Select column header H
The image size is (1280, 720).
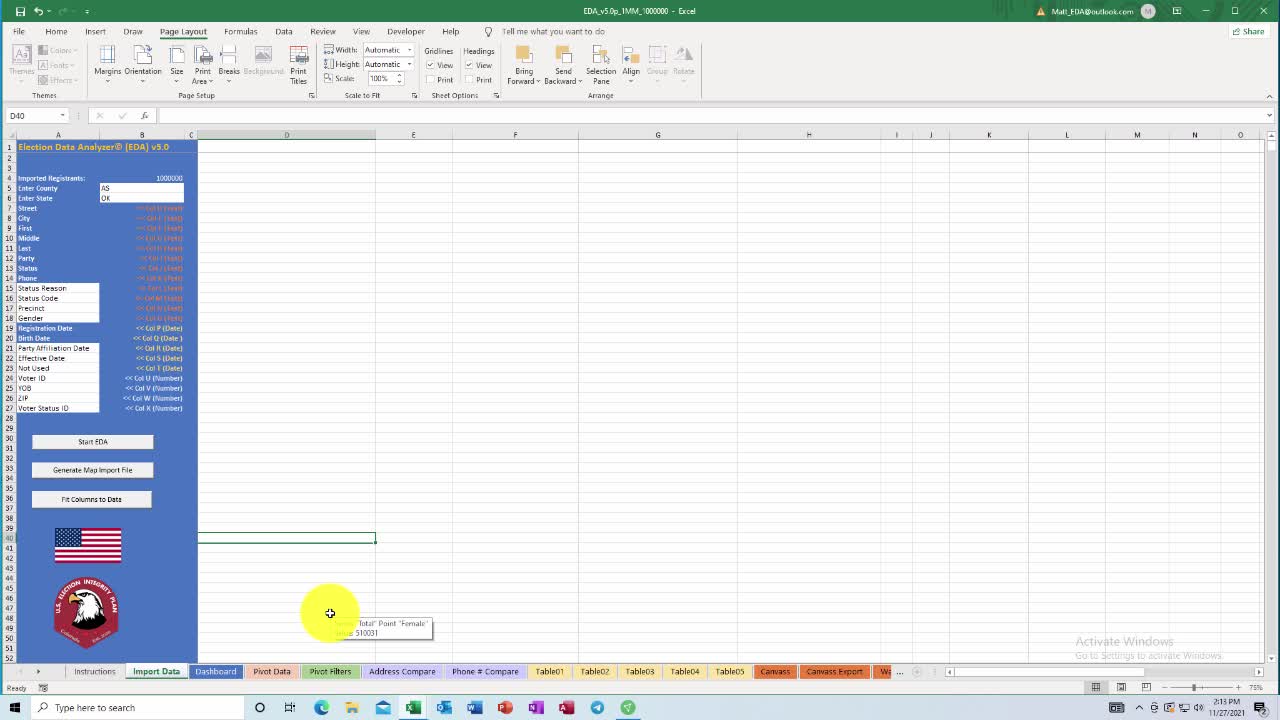point(808,135)
